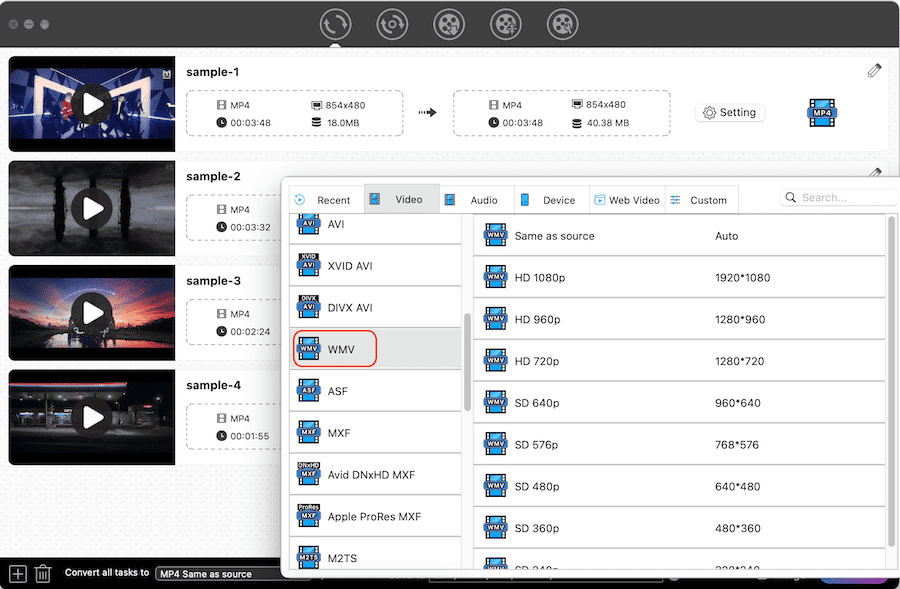Switch to the Device tab
Image resolution: width=900 pixels, height=589 pixels.
[x=552, y=200]
